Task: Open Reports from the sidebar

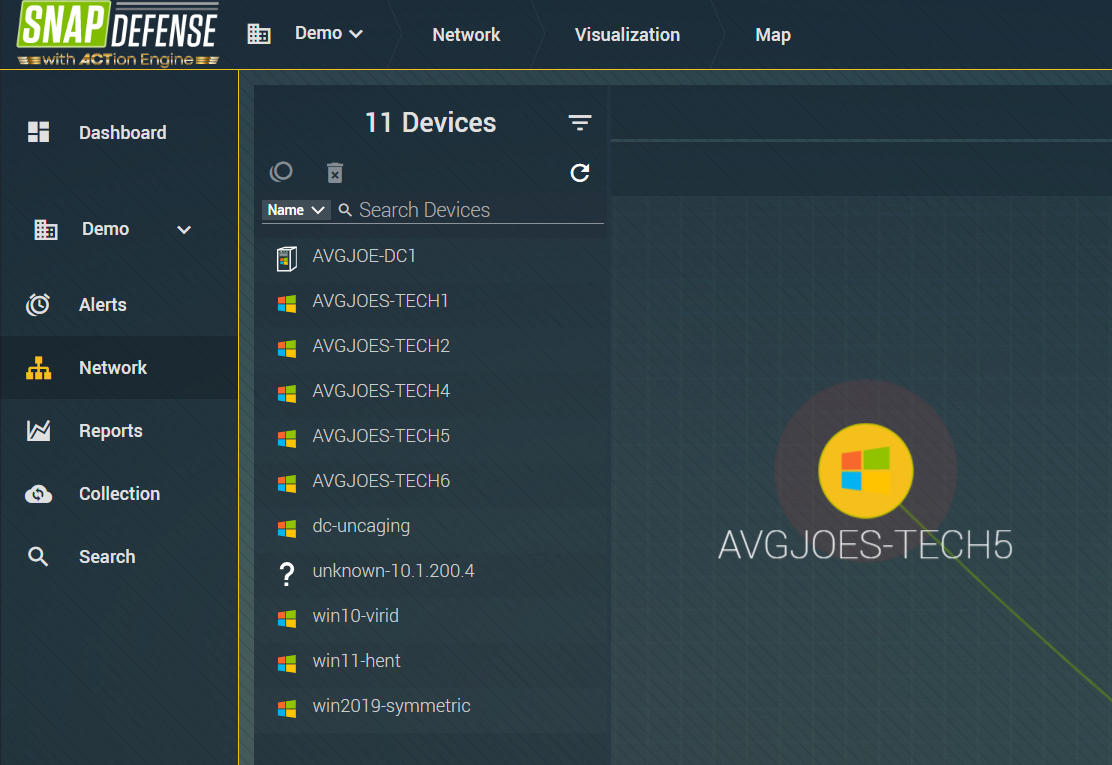Action: coord(110,430)
